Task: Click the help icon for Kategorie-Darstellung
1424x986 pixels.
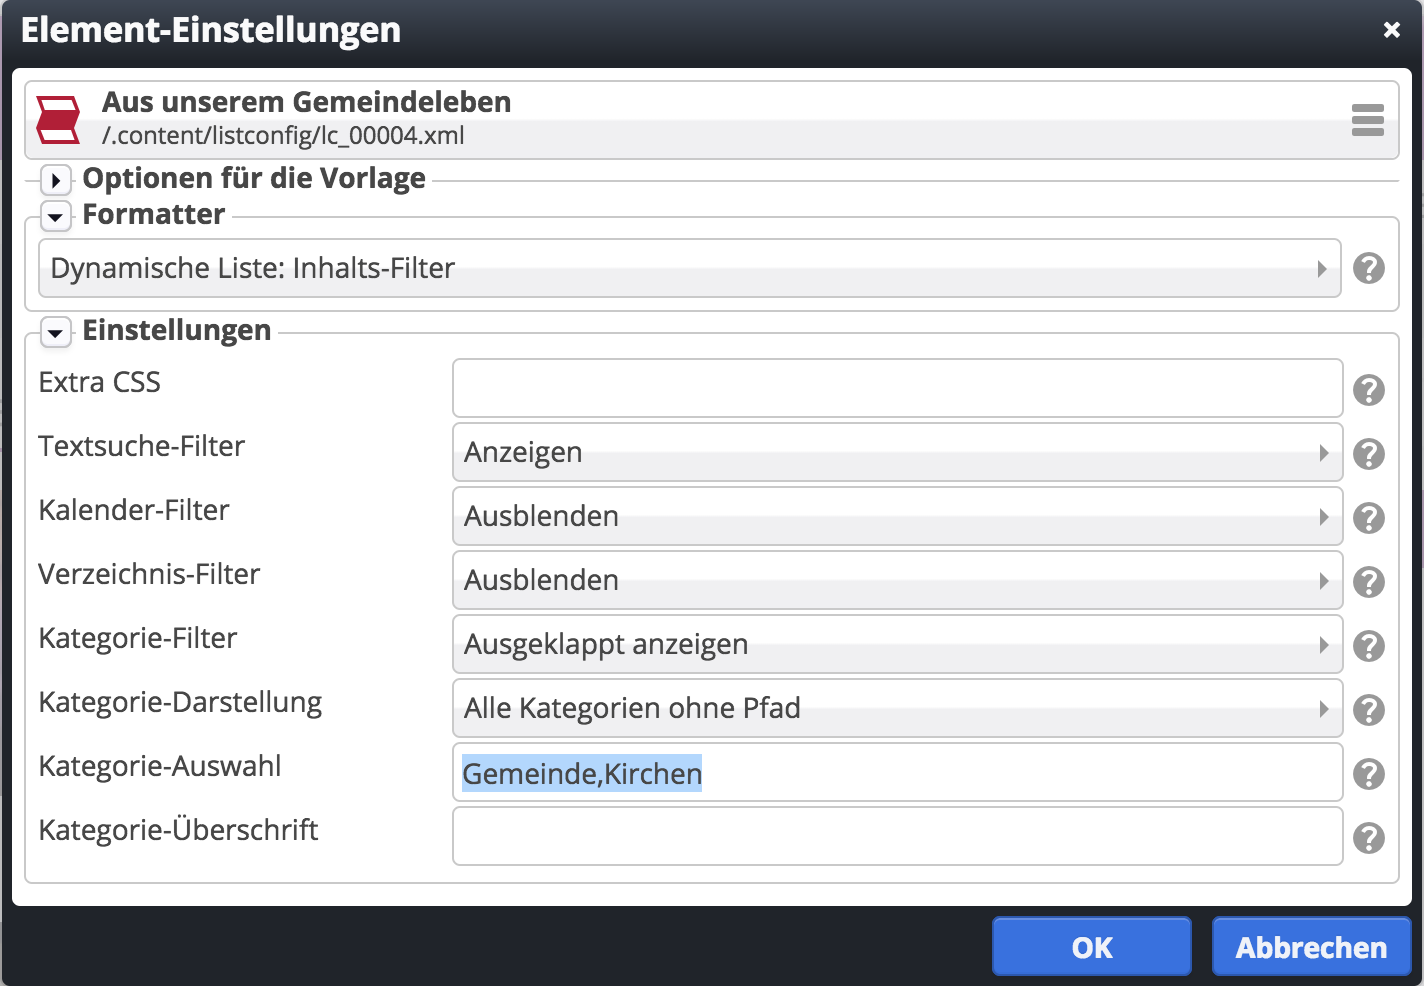Action: 1369,709
